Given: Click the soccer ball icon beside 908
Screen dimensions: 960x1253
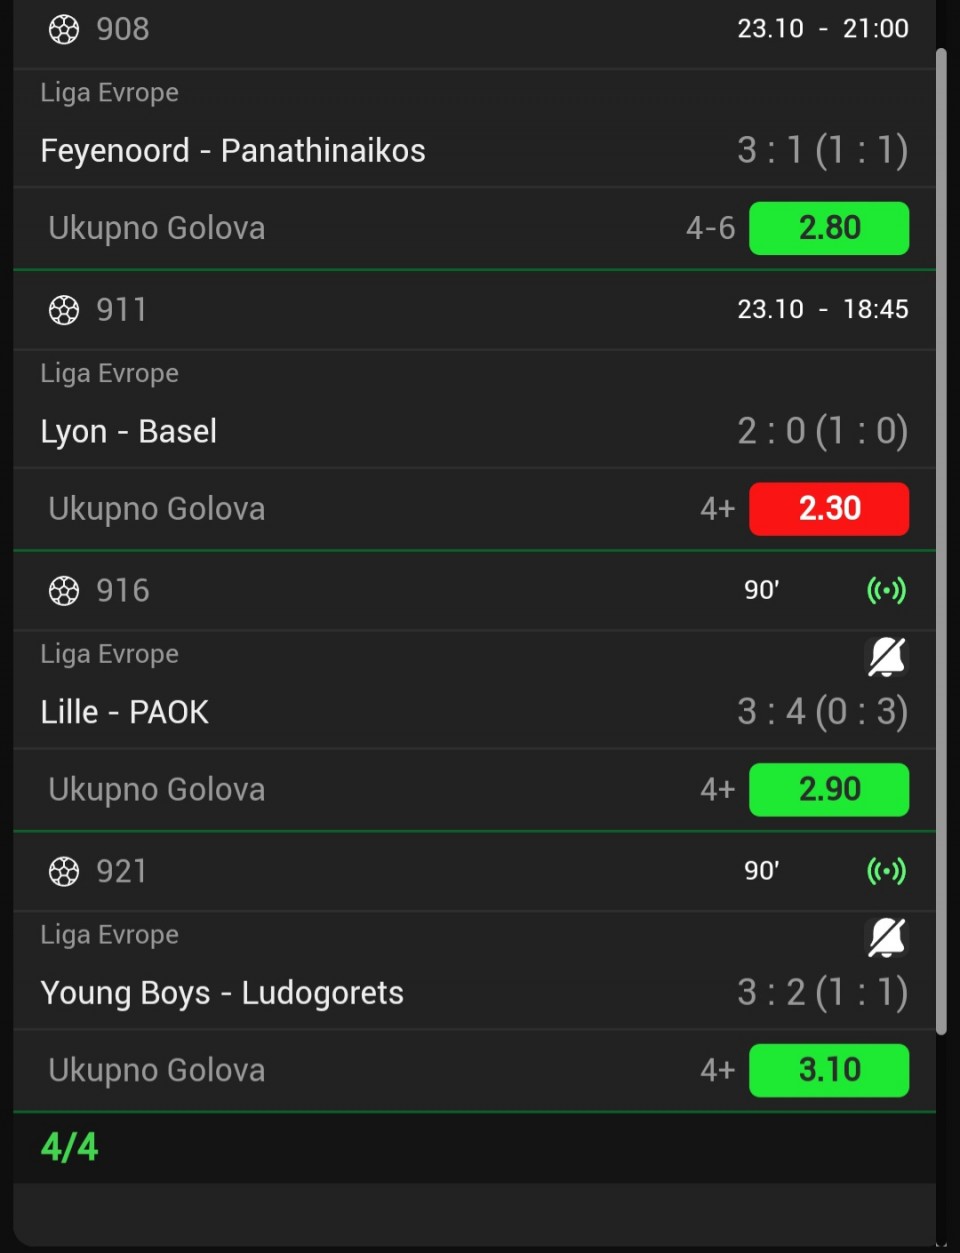Looking at the screenshot, I should (64, 30).
